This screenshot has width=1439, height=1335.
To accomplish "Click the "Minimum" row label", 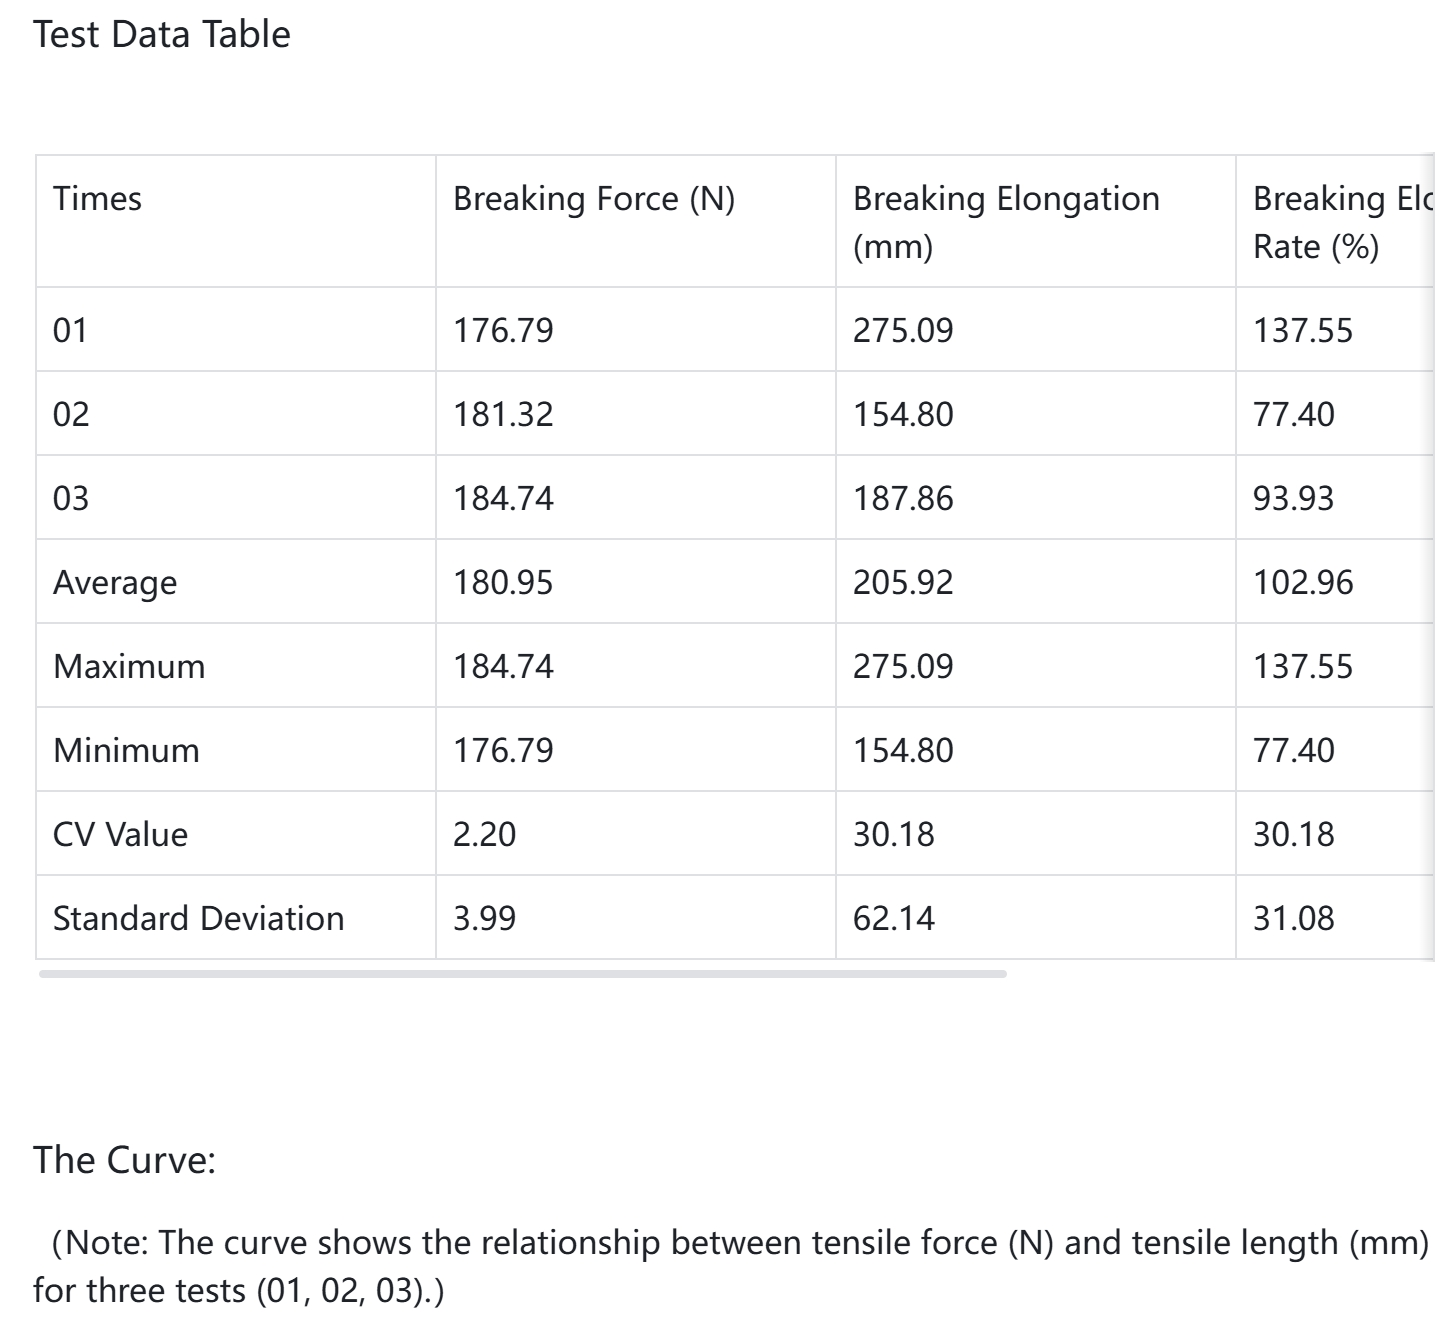I will pos(126,750).
